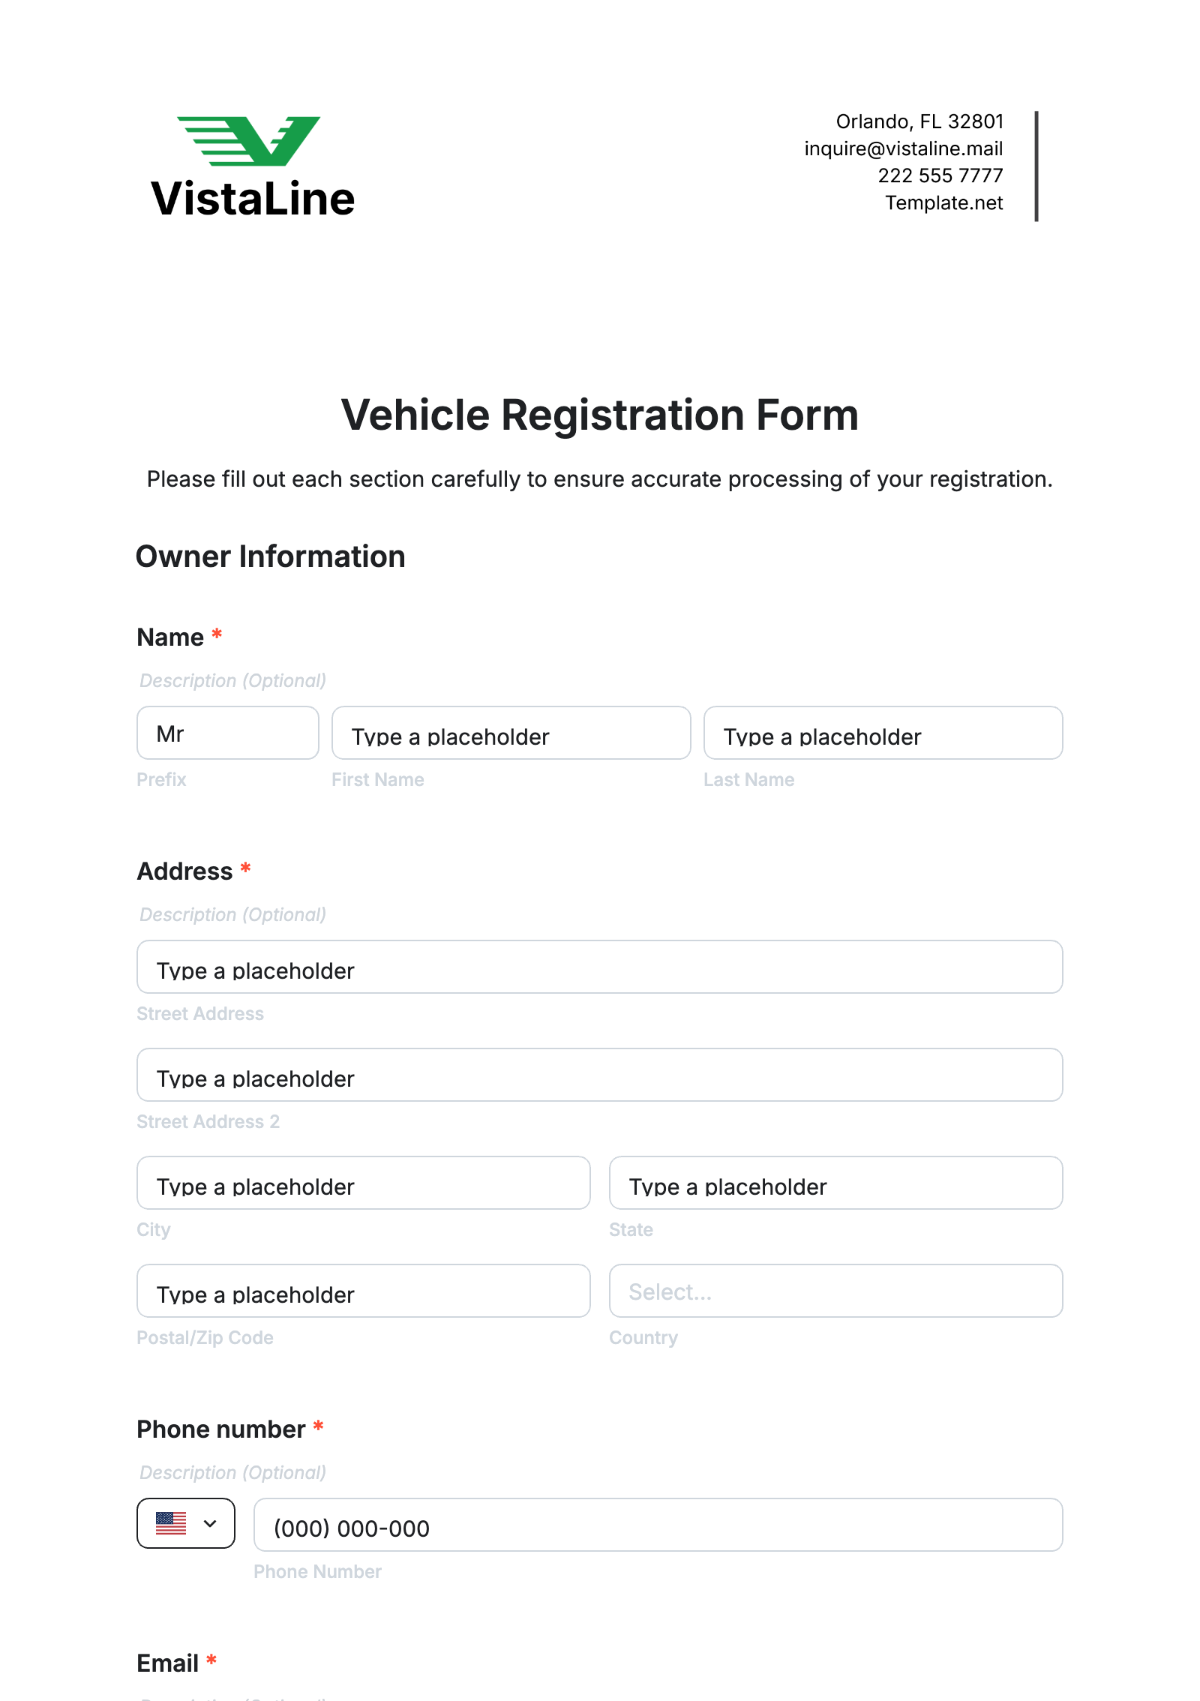Click the Phone Number input field
1200x1701 pixels.
[x=657, y=1525]
